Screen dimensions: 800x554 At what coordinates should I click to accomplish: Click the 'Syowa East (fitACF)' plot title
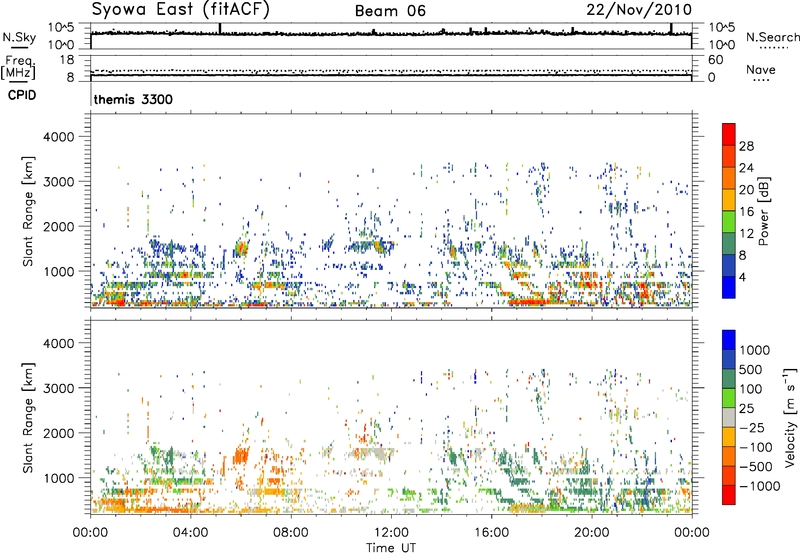click(181, 10)
